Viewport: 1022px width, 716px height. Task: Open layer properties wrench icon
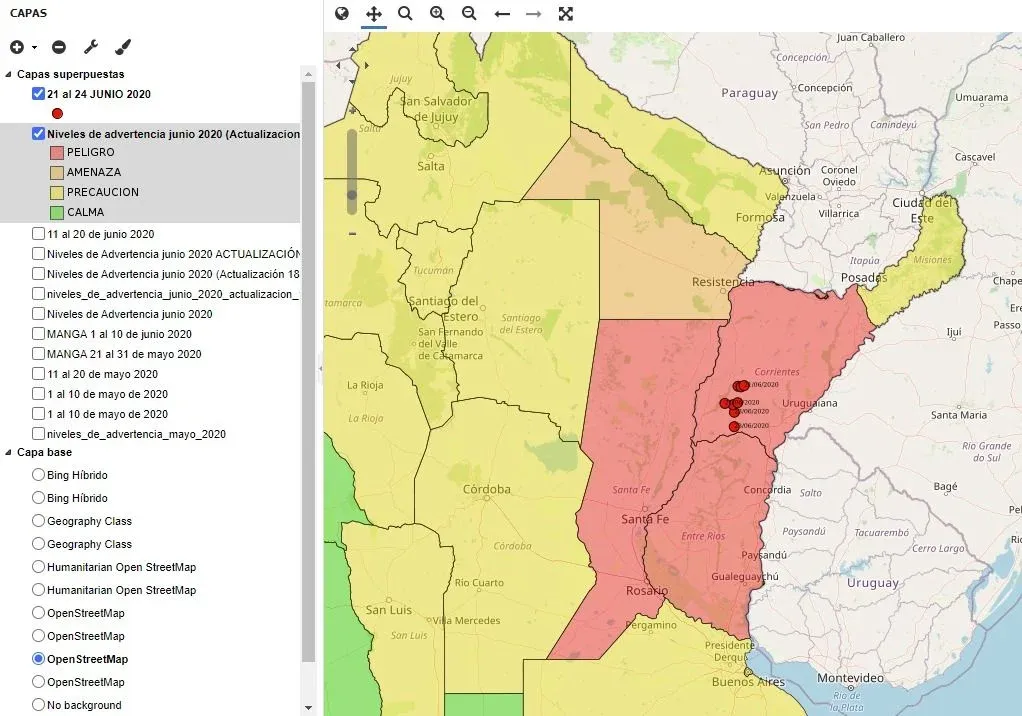90,47
